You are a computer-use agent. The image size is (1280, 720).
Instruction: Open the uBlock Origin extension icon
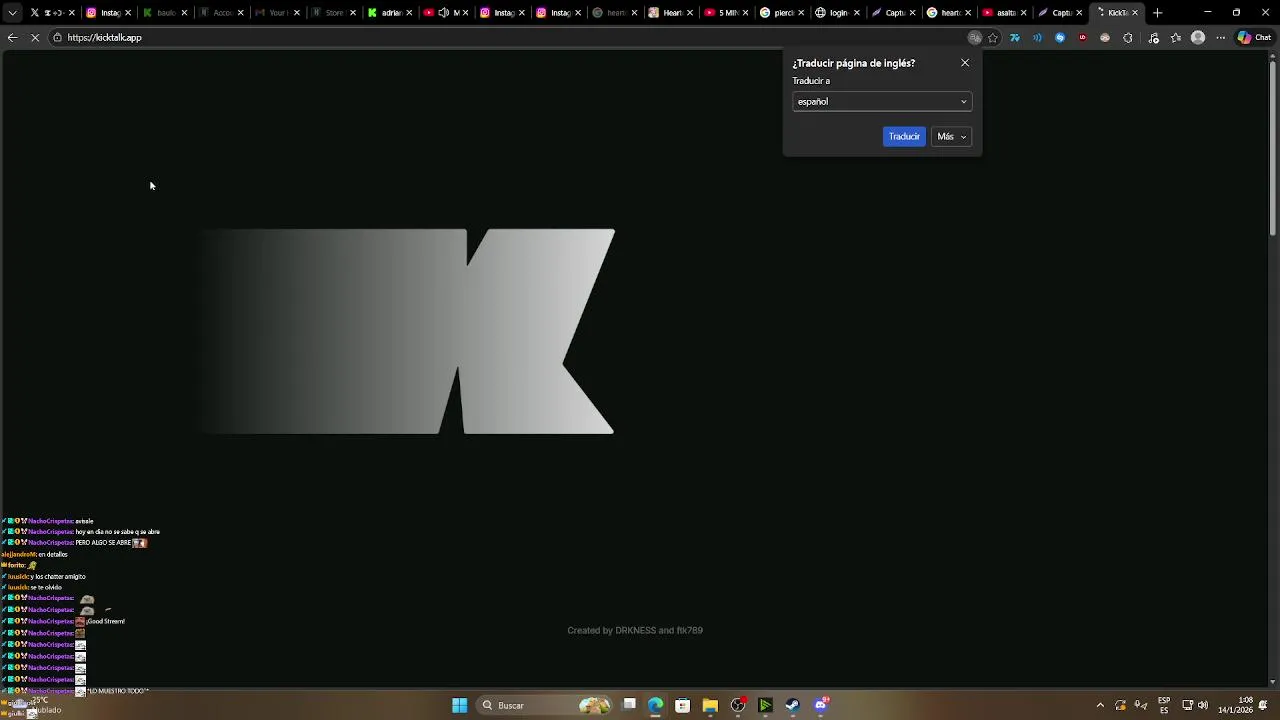pos(1082,37)
